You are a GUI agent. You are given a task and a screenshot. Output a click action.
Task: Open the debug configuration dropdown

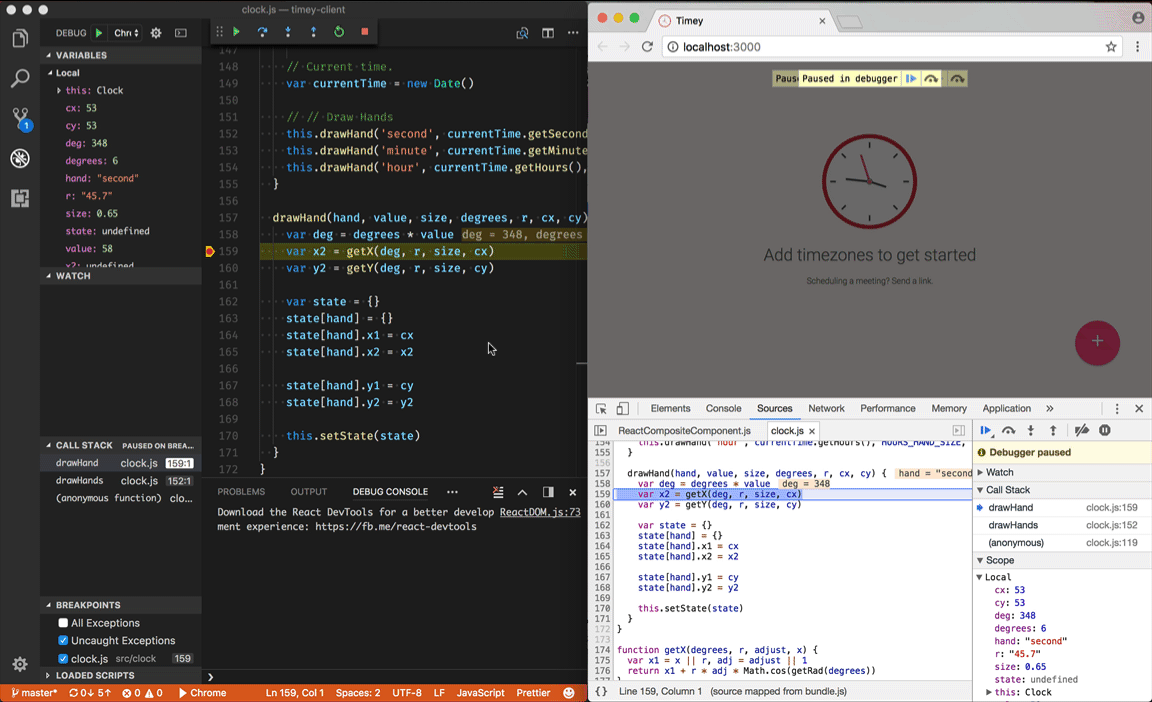click(x=126, y=33)
